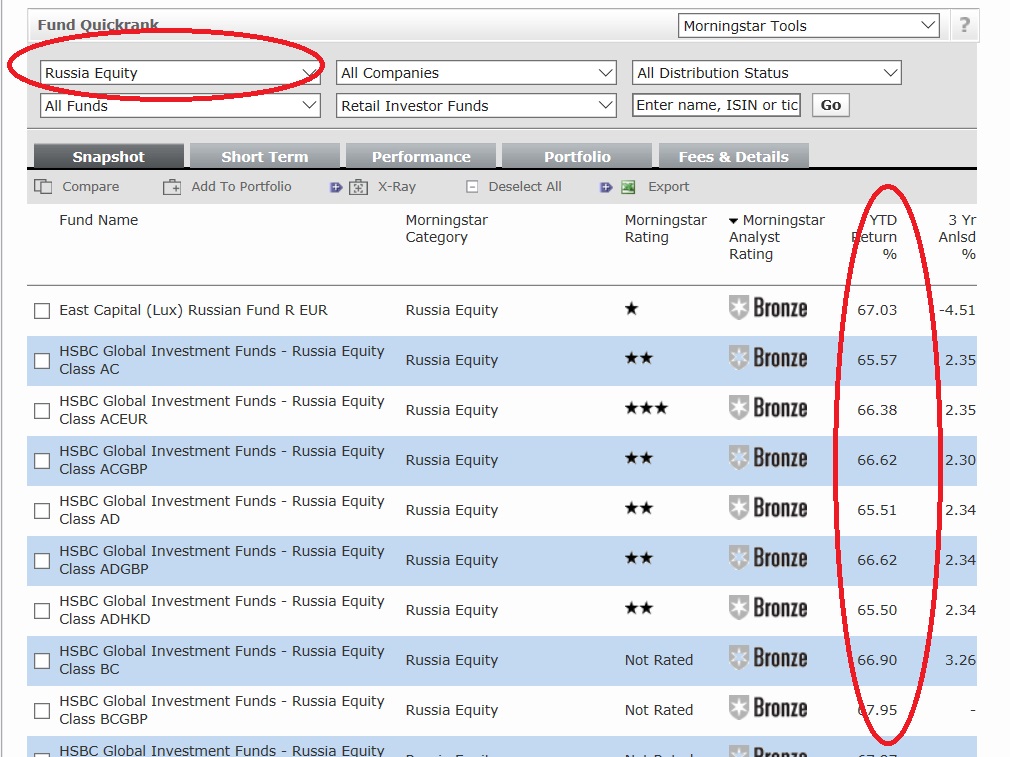Click the Bronze badge for East Capital fund
The width and height of the screenshot is (1010, 757).
click(x=768, y=308)
